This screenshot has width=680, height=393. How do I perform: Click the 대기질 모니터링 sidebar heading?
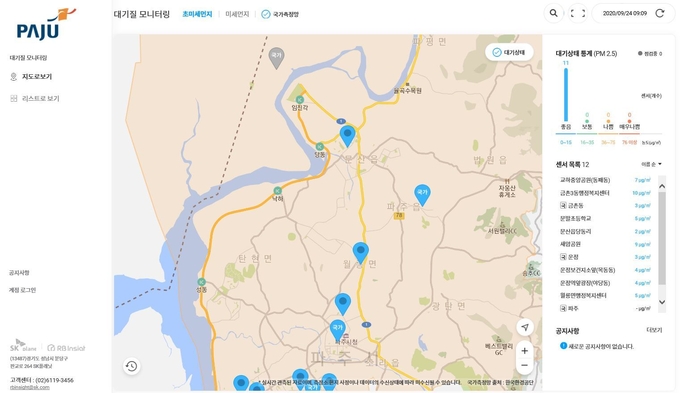28,58
